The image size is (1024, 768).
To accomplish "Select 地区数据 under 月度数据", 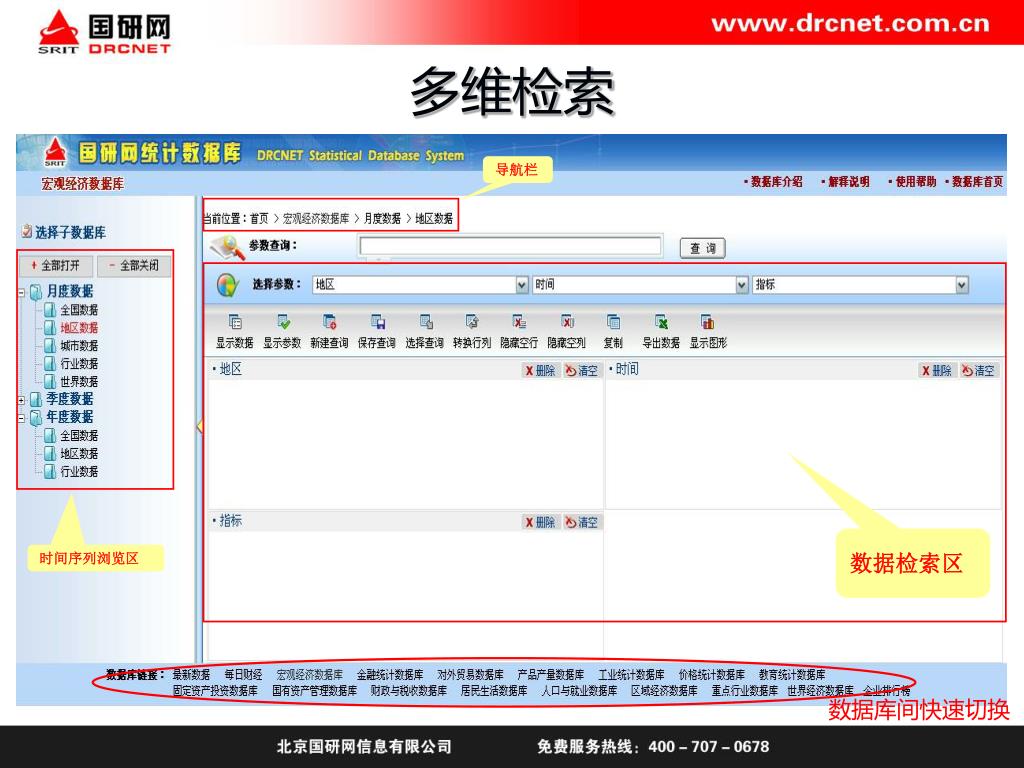I will click(79, 327).
